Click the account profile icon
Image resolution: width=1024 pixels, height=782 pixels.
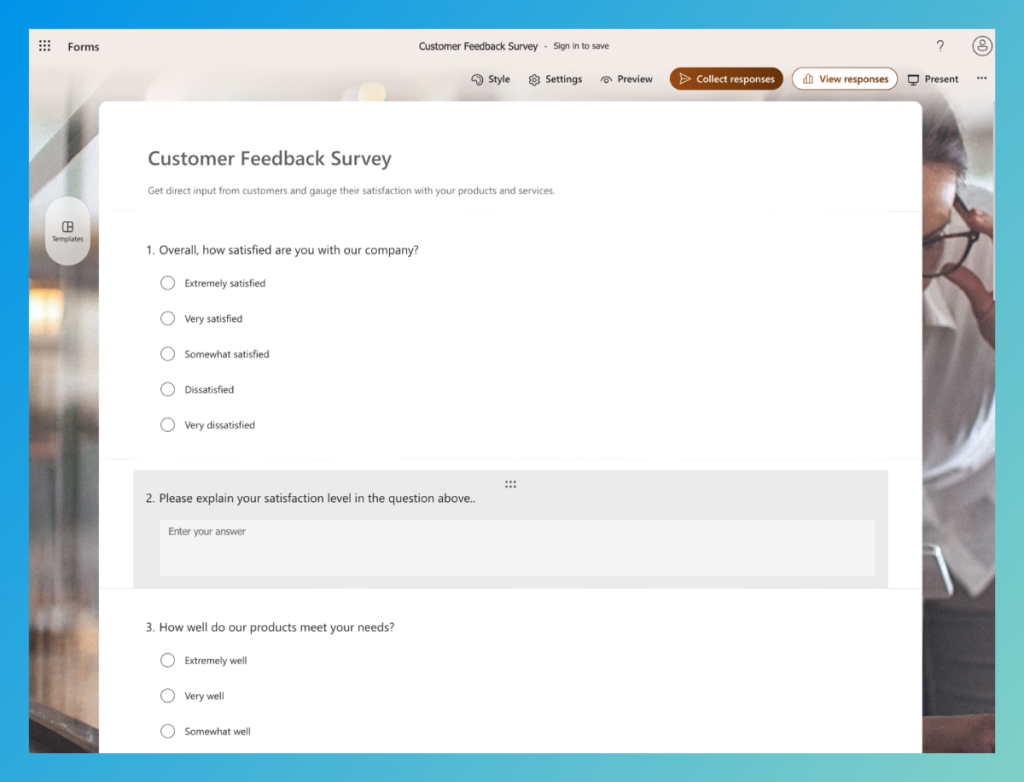(x=982, y=46)
